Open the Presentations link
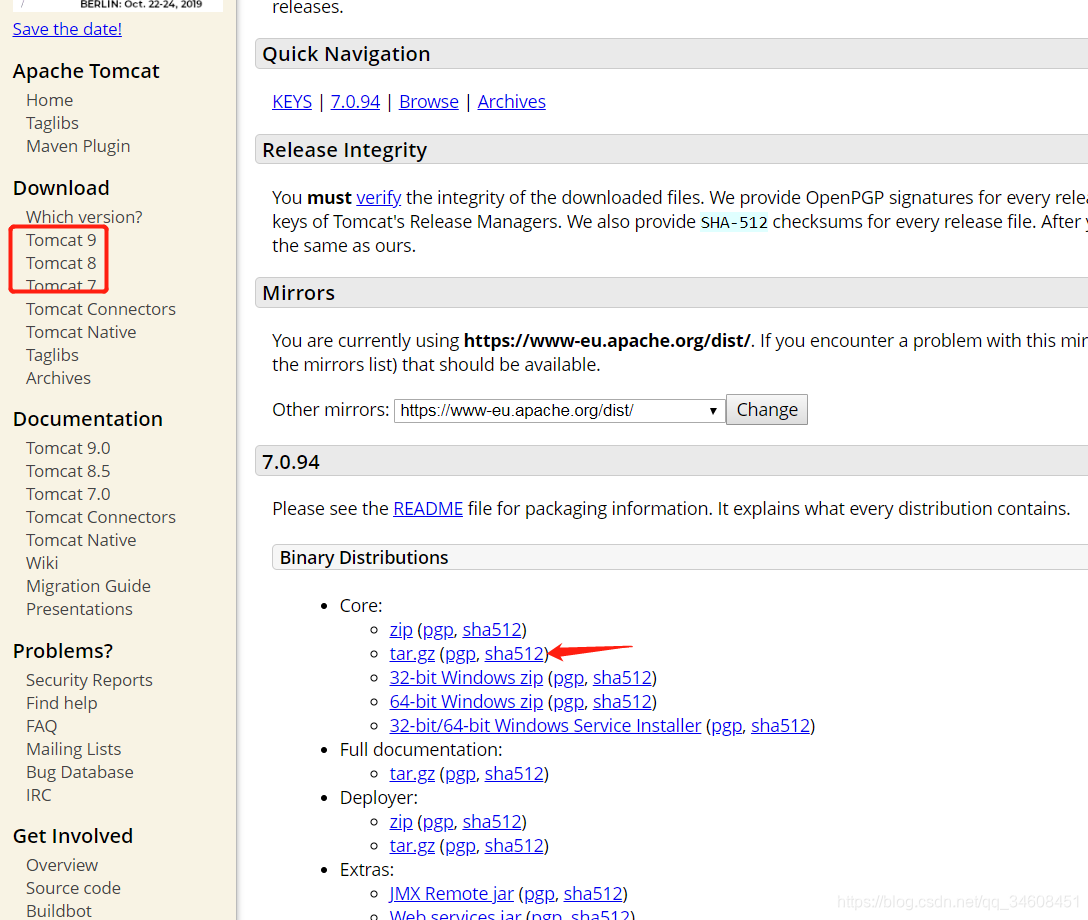This screenshot has width=1088, height=920. (x=79, y=608)
